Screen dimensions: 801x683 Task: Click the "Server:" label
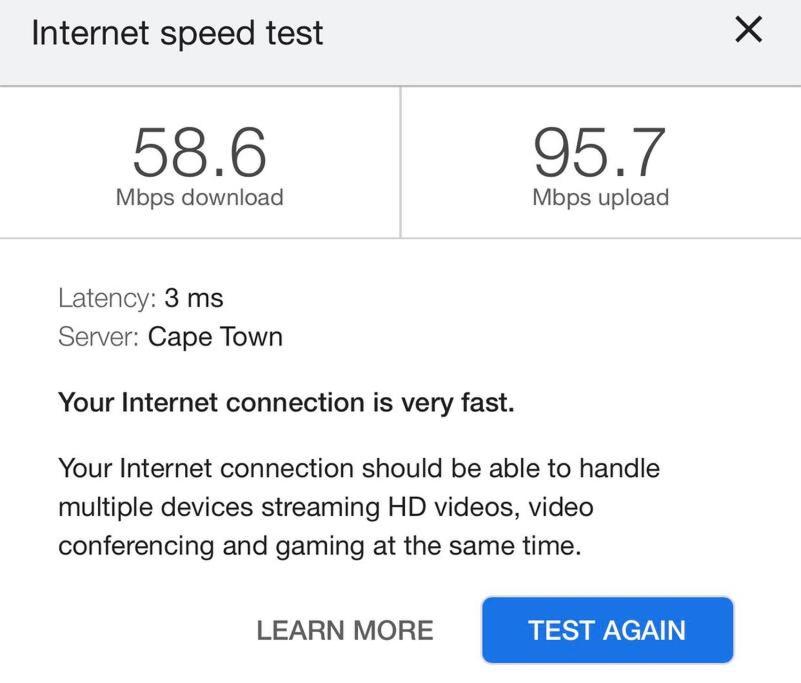(99, 337)
